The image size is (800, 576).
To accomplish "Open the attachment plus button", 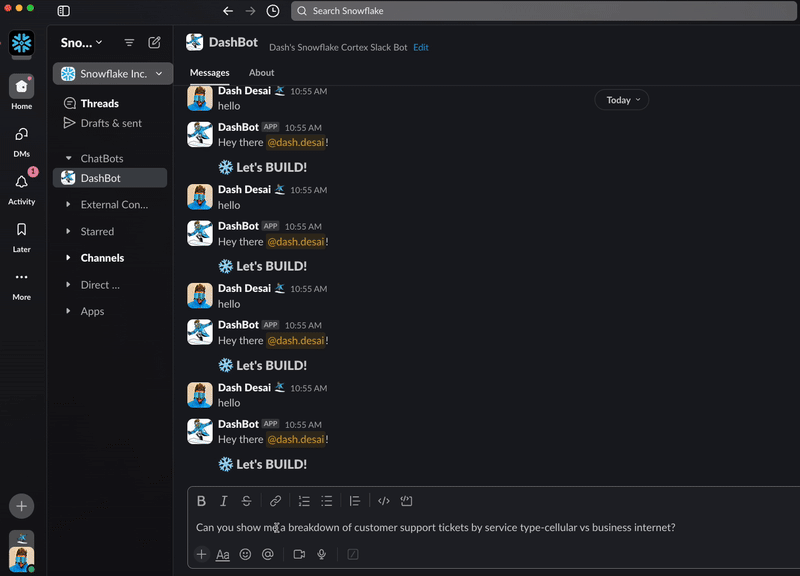I will coord(202,554).
